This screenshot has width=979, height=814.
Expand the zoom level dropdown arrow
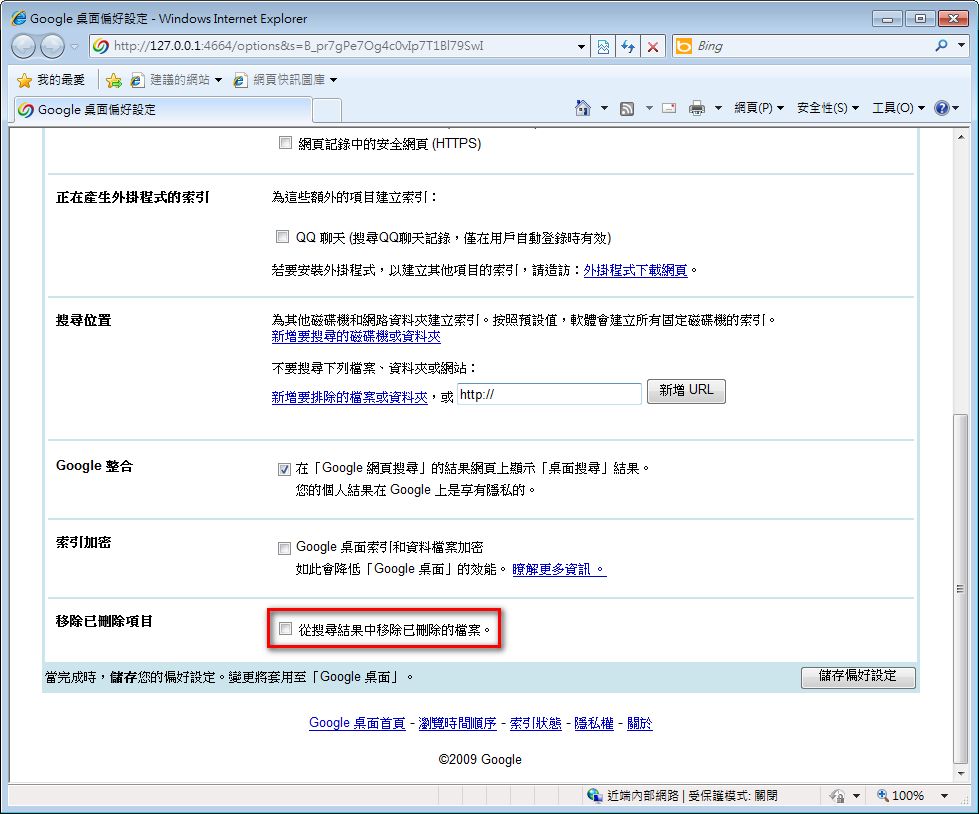pyautogui.click(x=945, y=796)
